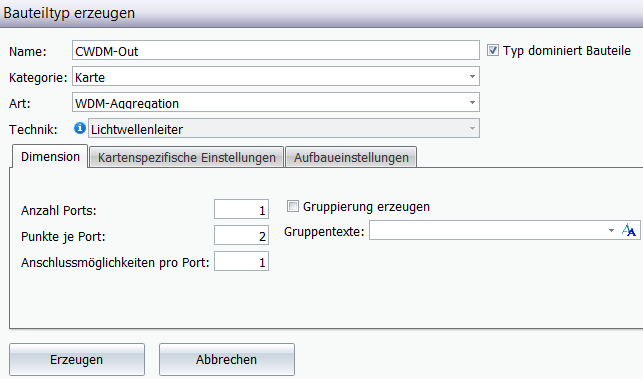Switch to the Aufbaueinstellungen tab
The height and width of the screenshot is (379, 643).
[351, 158]
